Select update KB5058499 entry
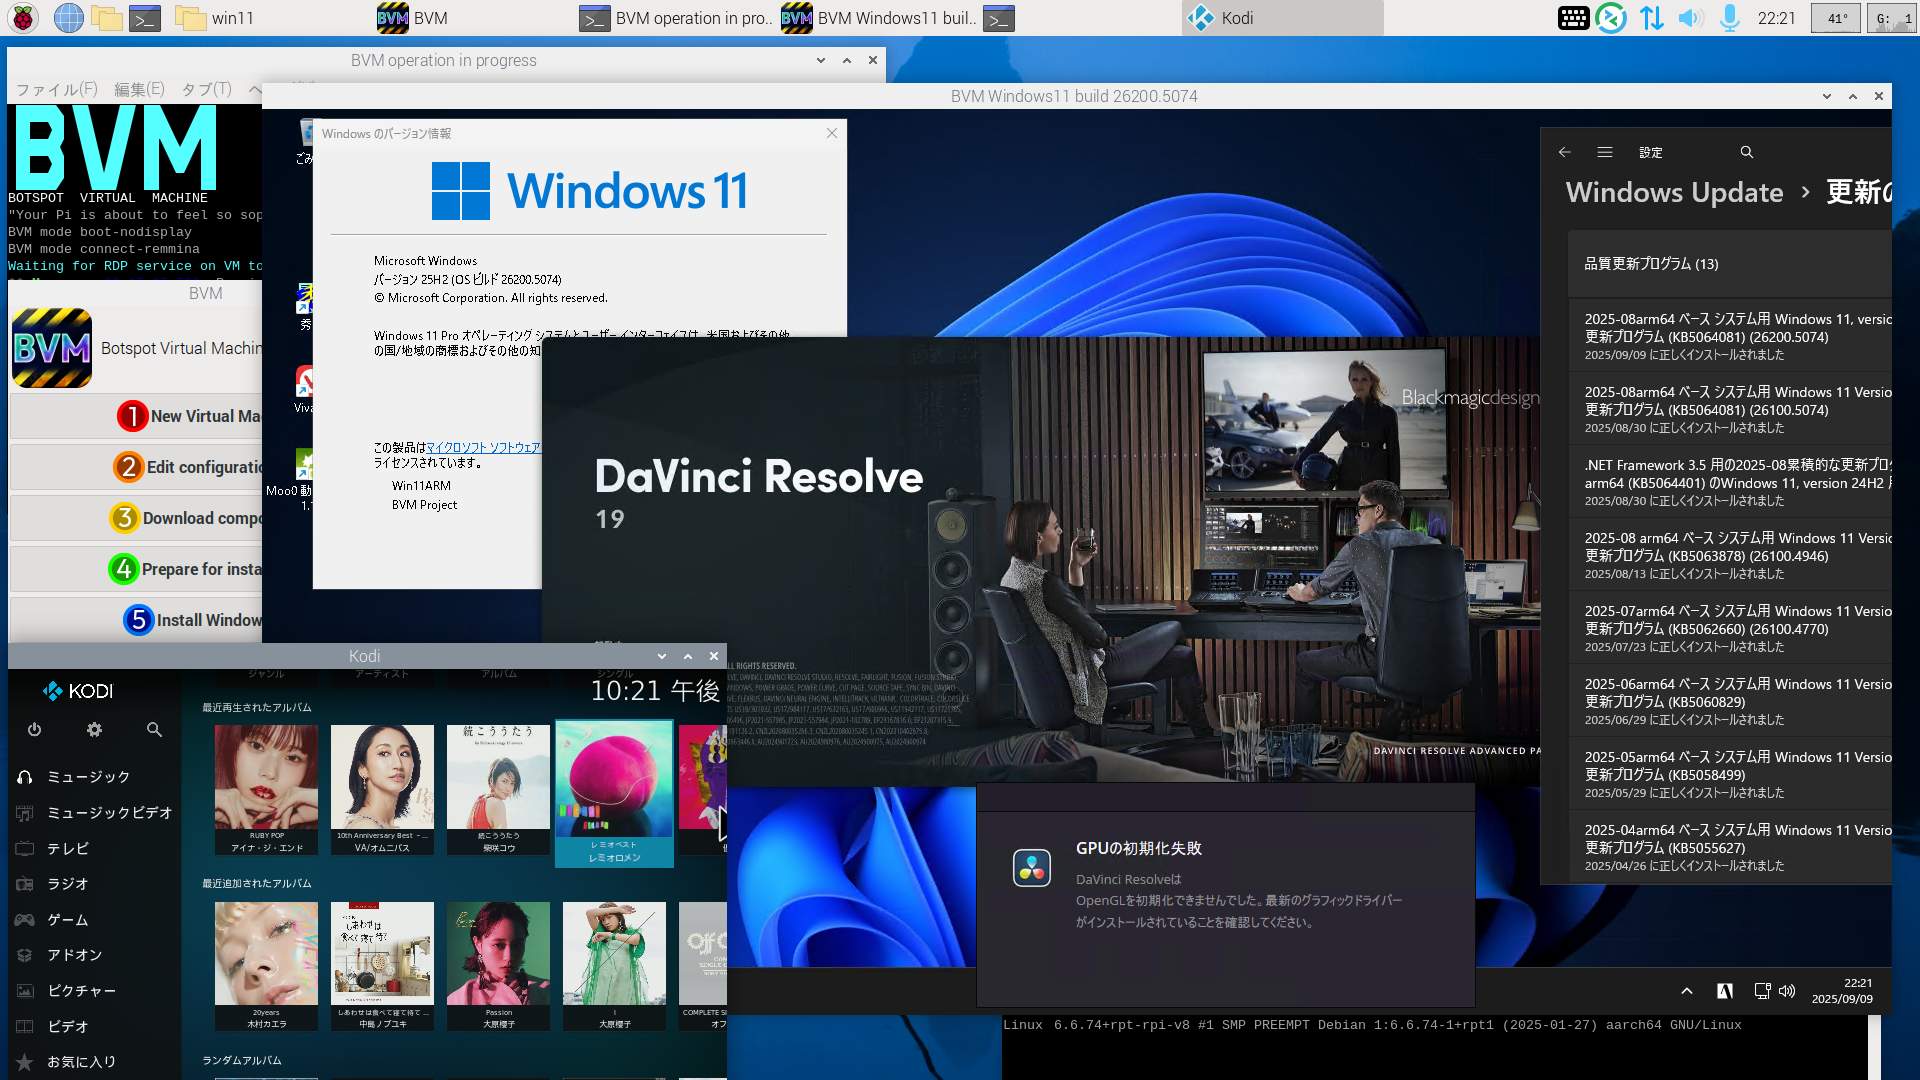The width and height of the screenshot is (1920, 1080). tap(1729, 775)
